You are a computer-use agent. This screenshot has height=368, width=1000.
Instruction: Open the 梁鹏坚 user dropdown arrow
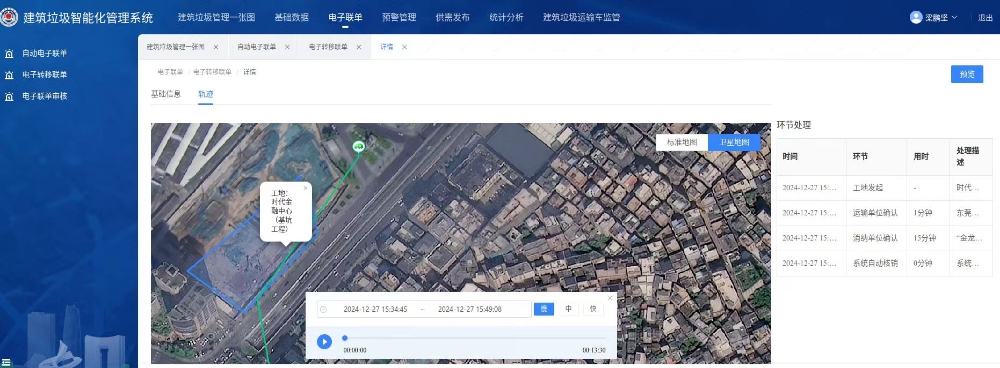click(955, 18)
